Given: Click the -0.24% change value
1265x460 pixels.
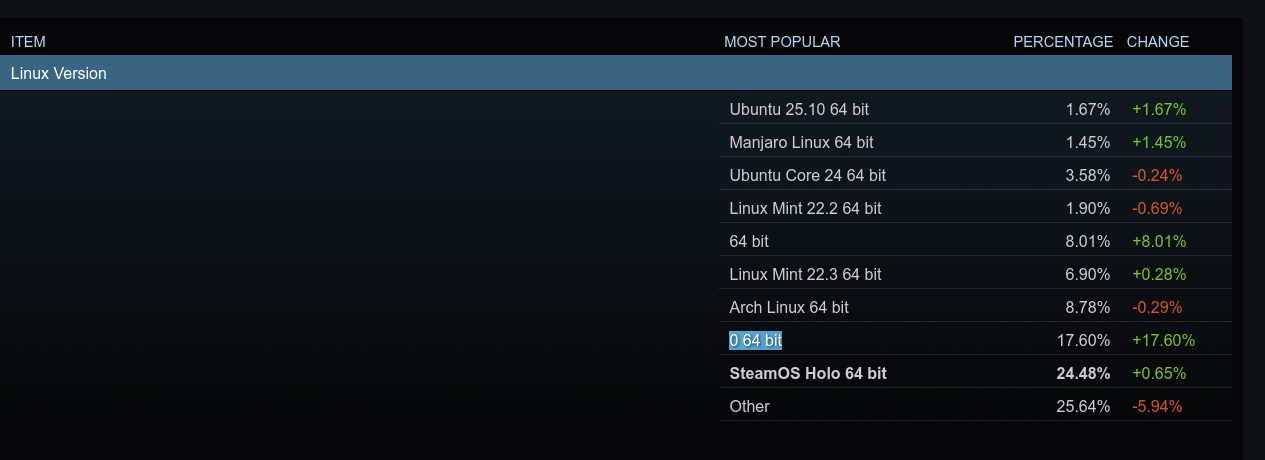Looking at the screenshot, I should 1157,175.
